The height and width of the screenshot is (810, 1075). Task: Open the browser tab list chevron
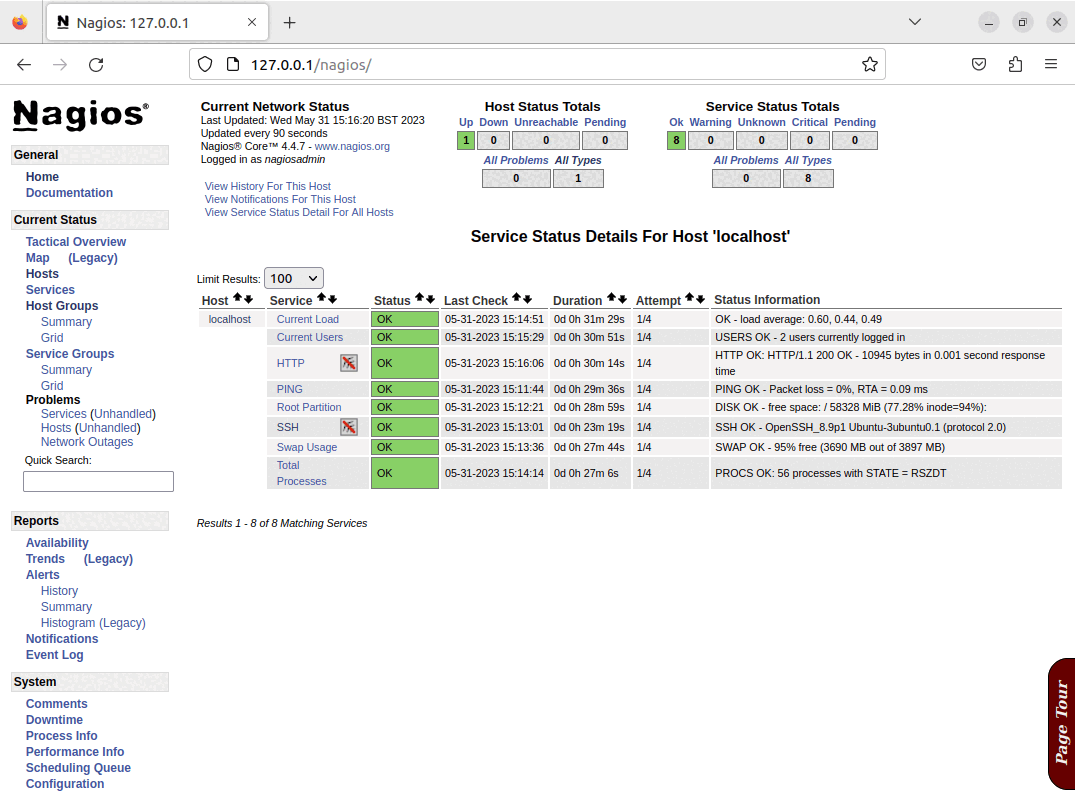(x=914, y=21)
